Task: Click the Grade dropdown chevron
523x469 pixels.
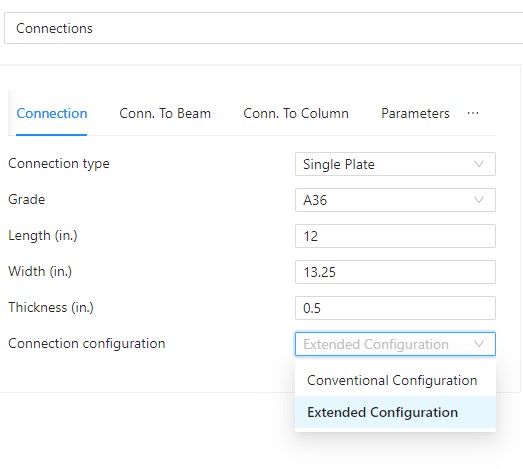Action: click(479, 200)
